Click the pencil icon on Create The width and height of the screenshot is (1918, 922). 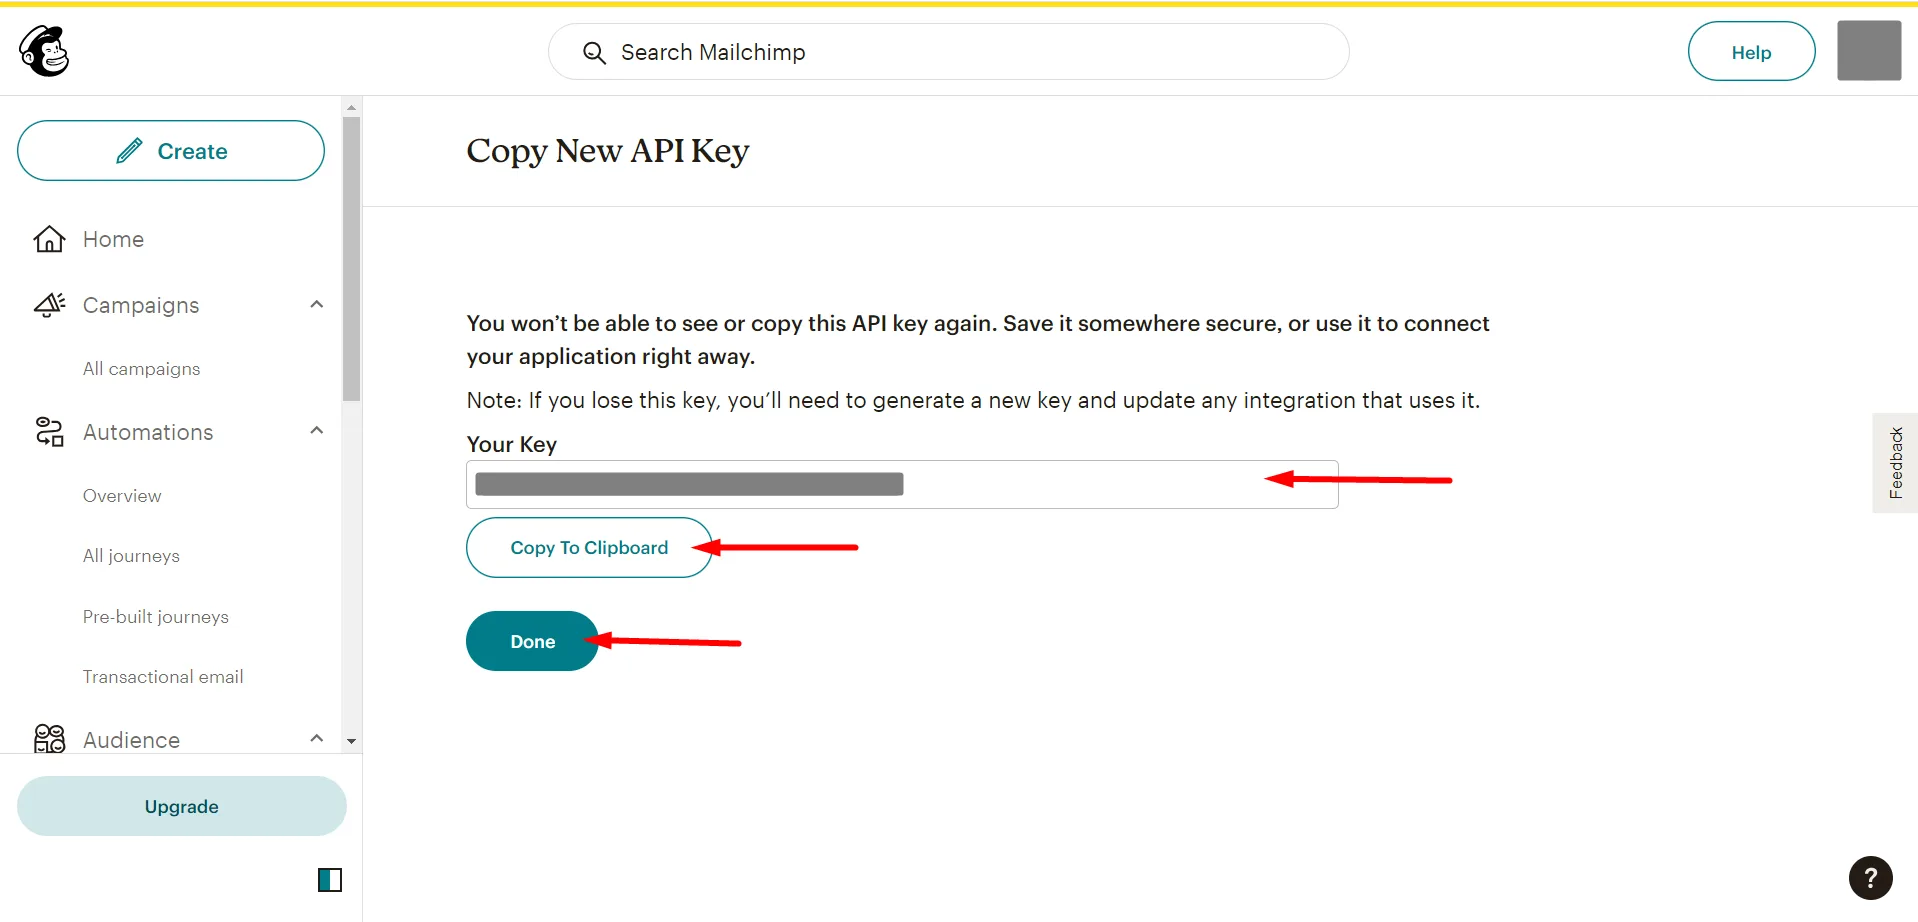coord(130,151)
